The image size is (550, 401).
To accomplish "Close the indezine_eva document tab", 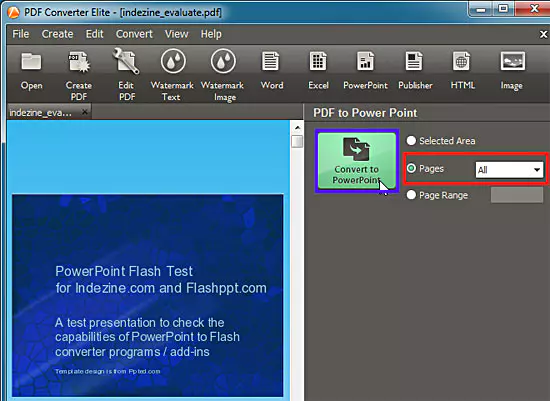I will (85, 112).
